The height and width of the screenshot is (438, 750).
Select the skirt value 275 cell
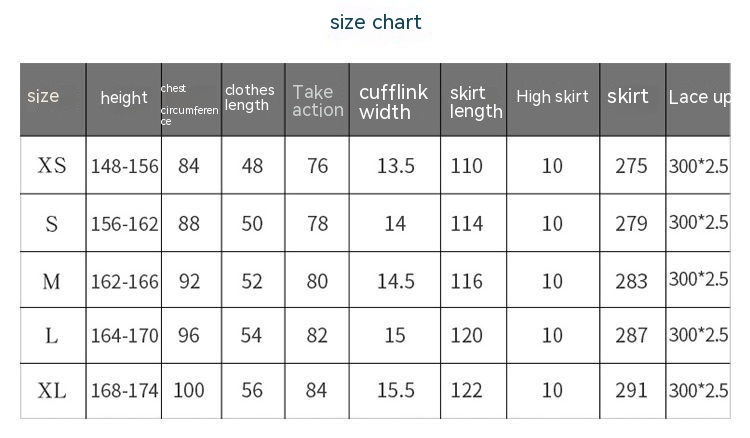631,166
